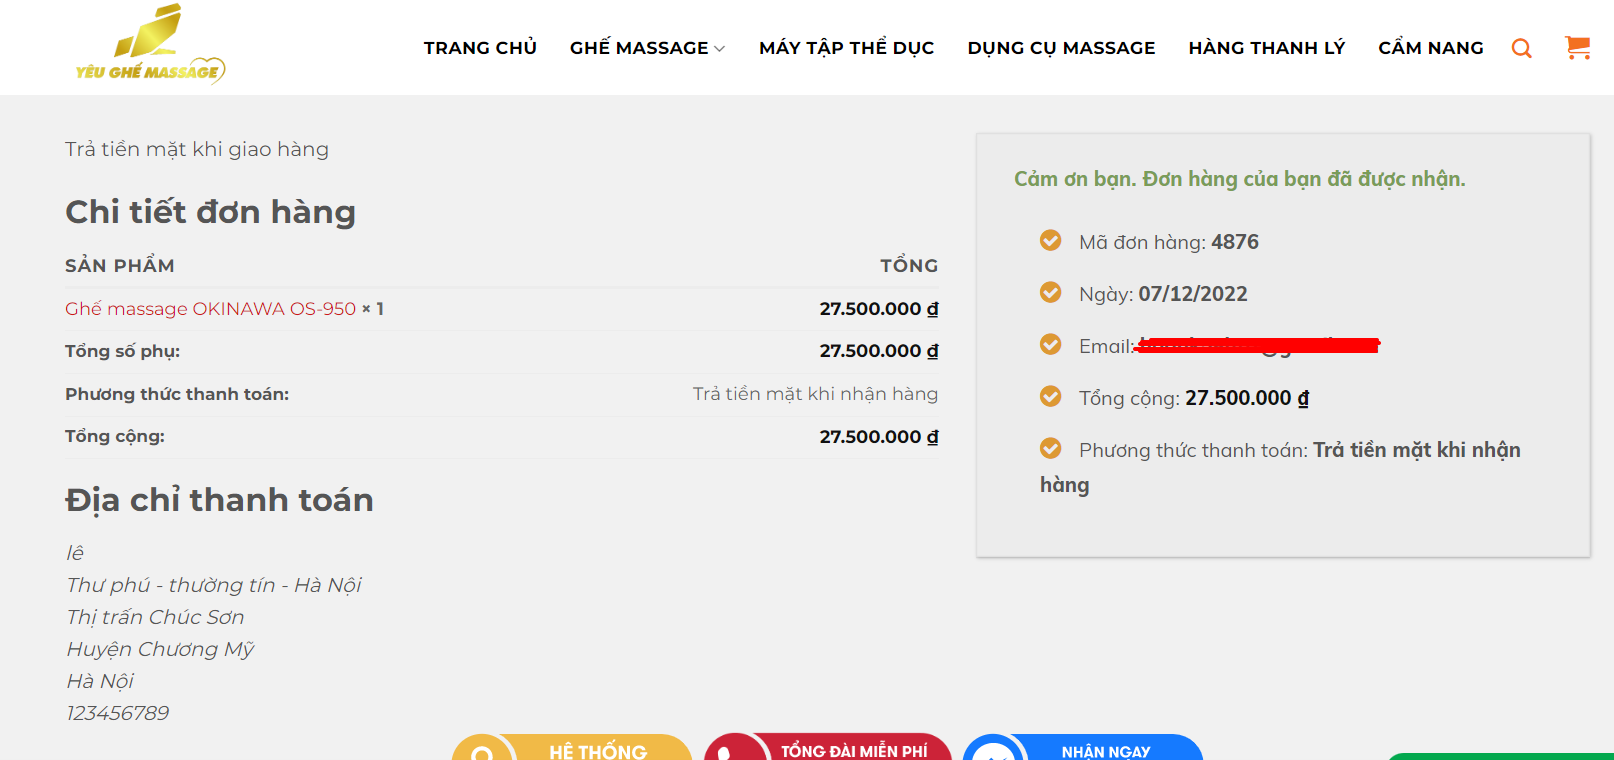Open Ghế Massage menu item
The height and width of the screenshot is (760, 1614).
click(639, 48)
